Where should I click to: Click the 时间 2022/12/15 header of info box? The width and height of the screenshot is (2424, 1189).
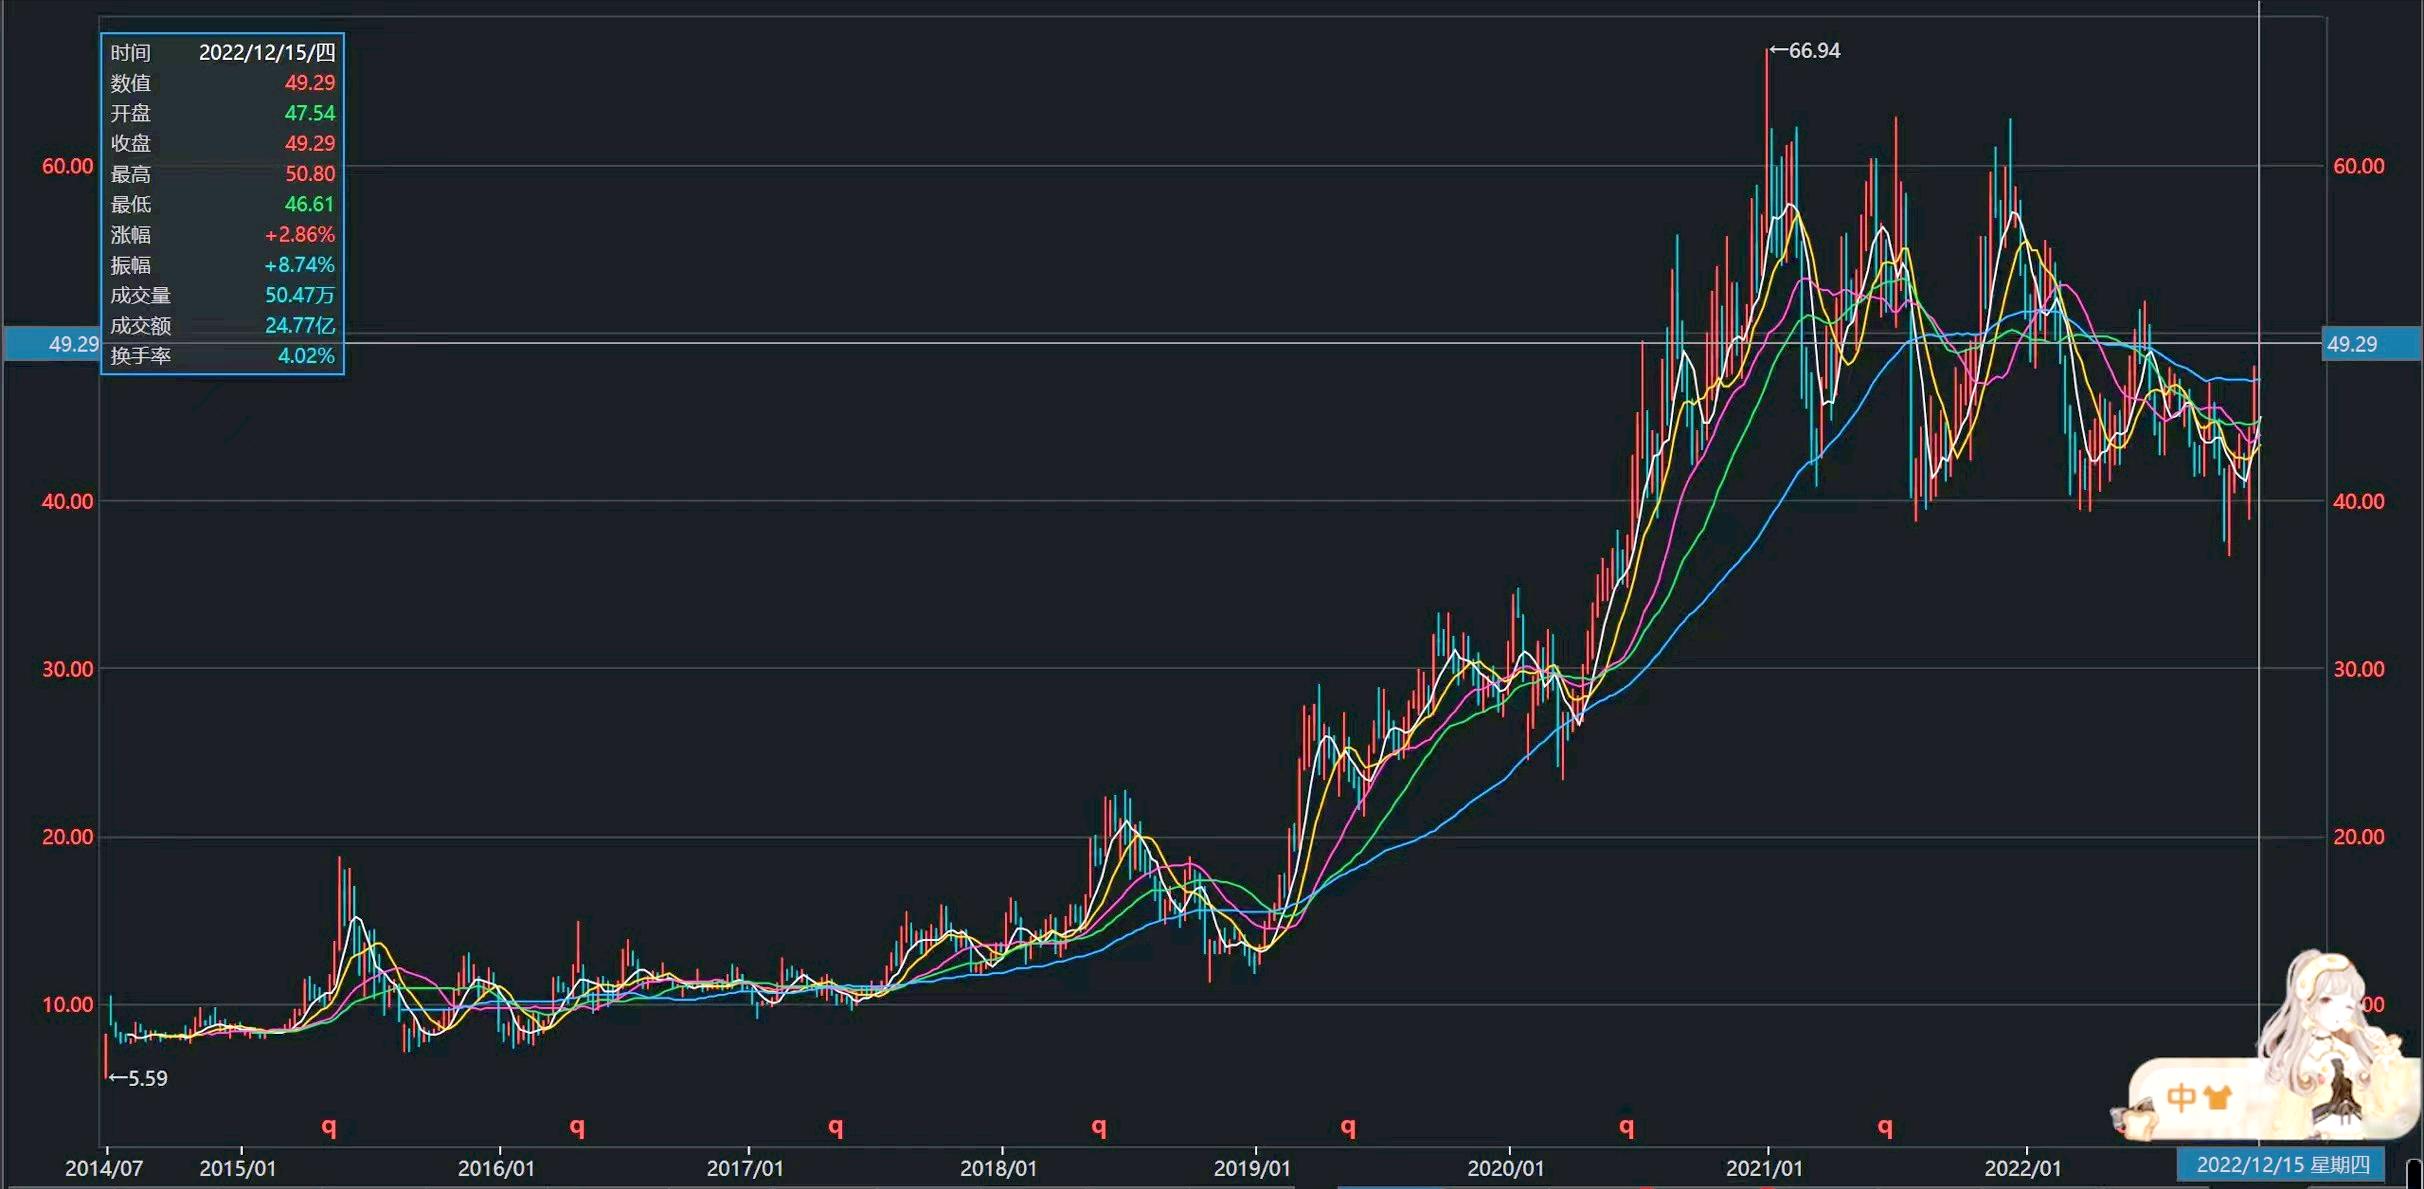(222, 52)
